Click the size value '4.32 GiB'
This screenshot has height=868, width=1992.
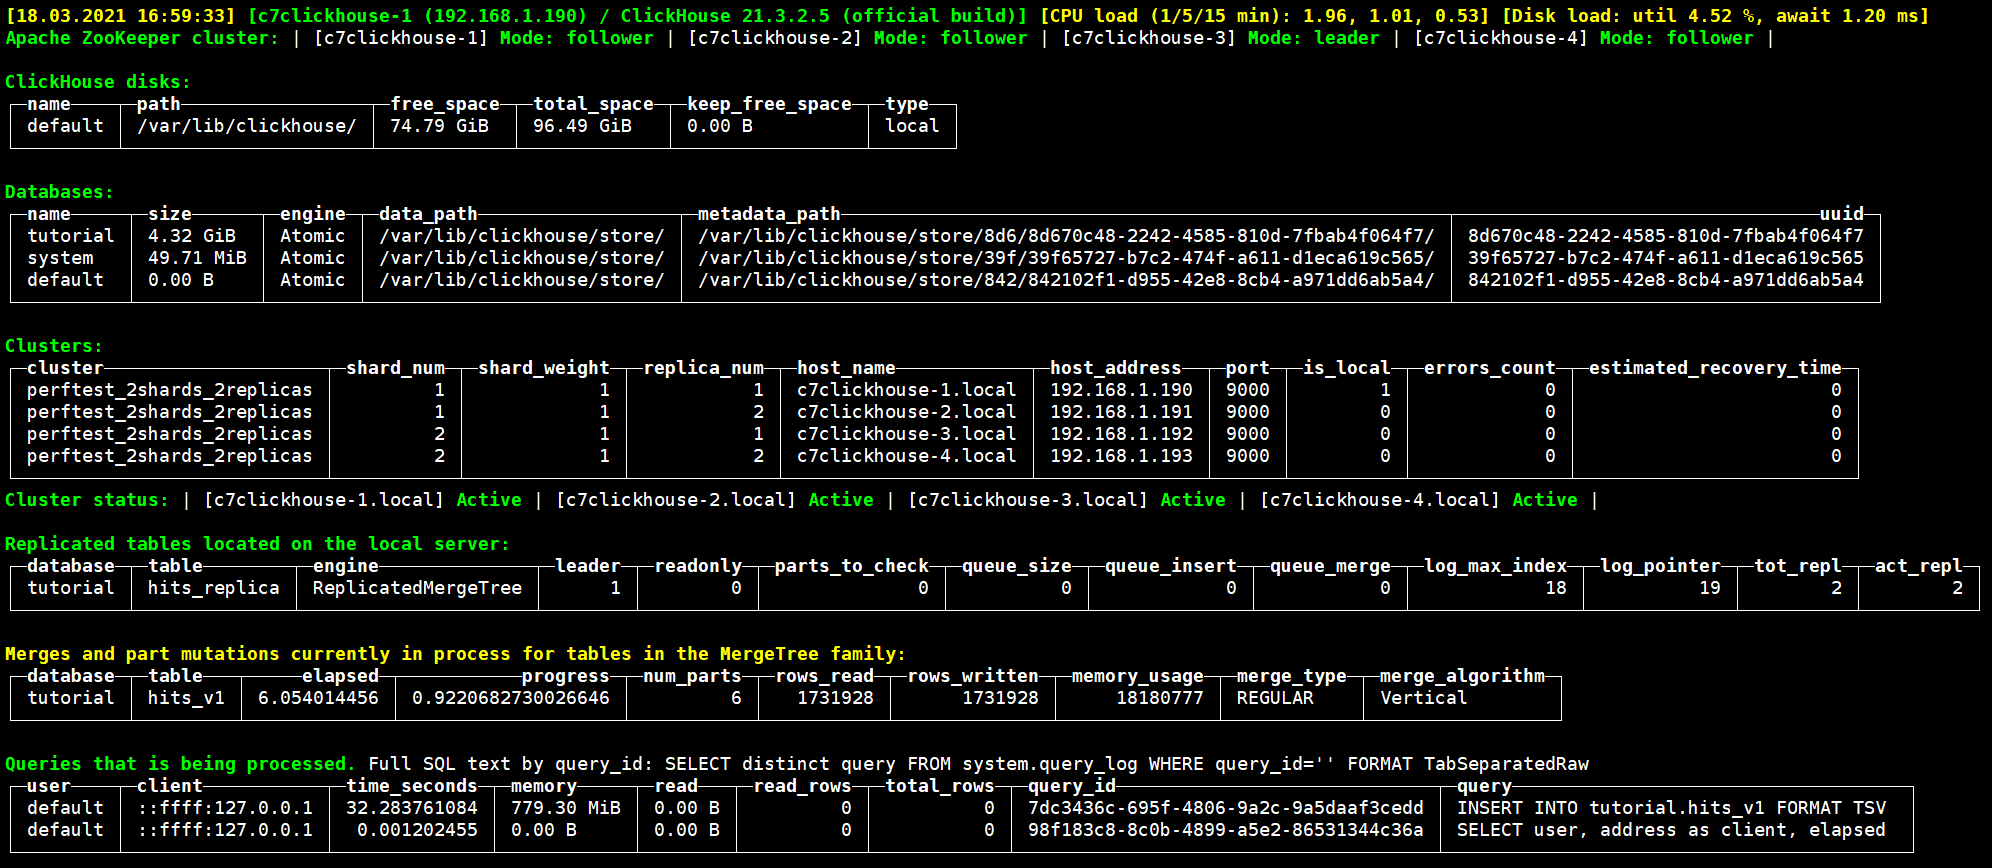(x=192, y=236)
